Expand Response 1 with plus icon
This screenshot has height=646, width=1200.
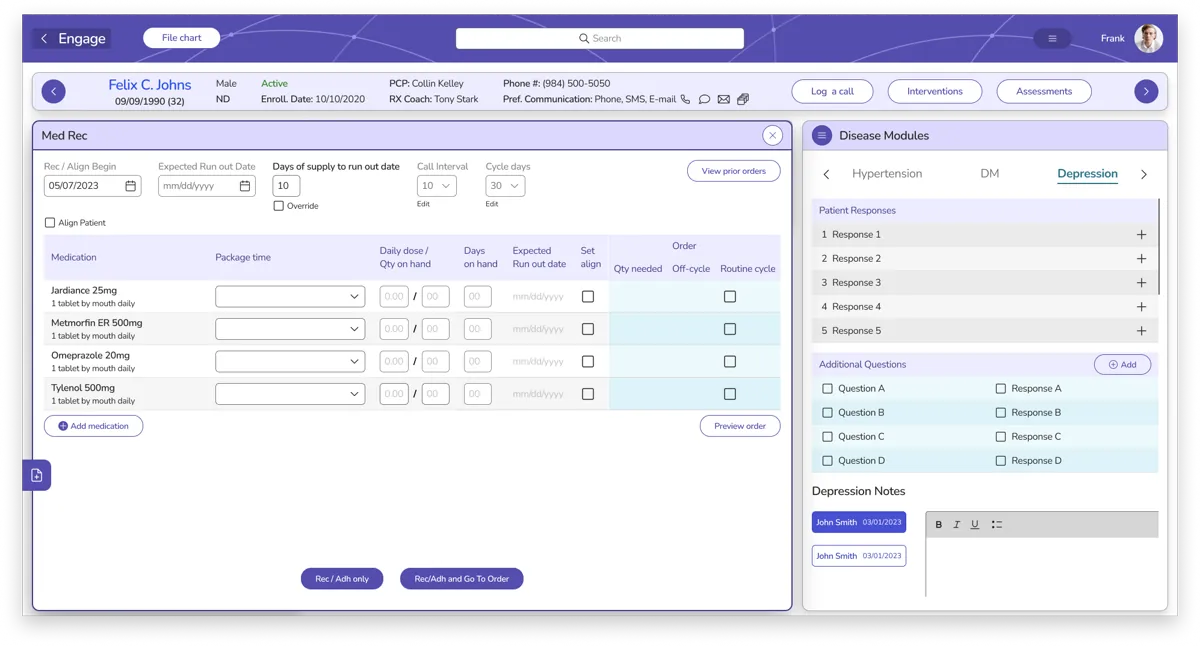1141,235
